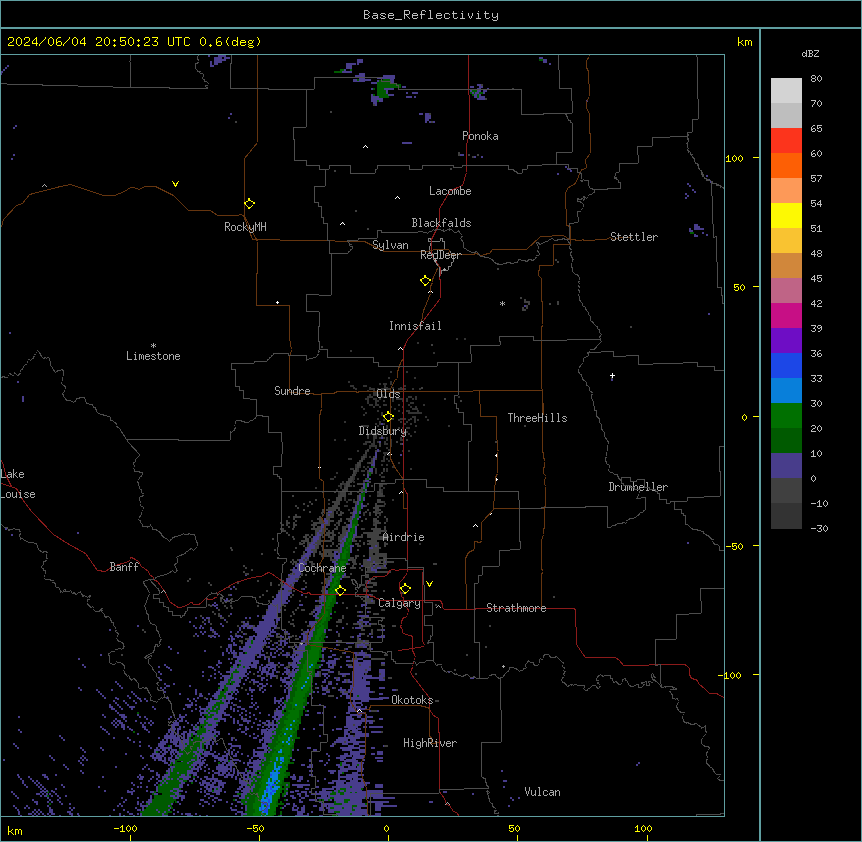Image resolution: width=862 pixels, height=842 pixels.
Task: Click the Ponoka city label
Action: [480, 136]
